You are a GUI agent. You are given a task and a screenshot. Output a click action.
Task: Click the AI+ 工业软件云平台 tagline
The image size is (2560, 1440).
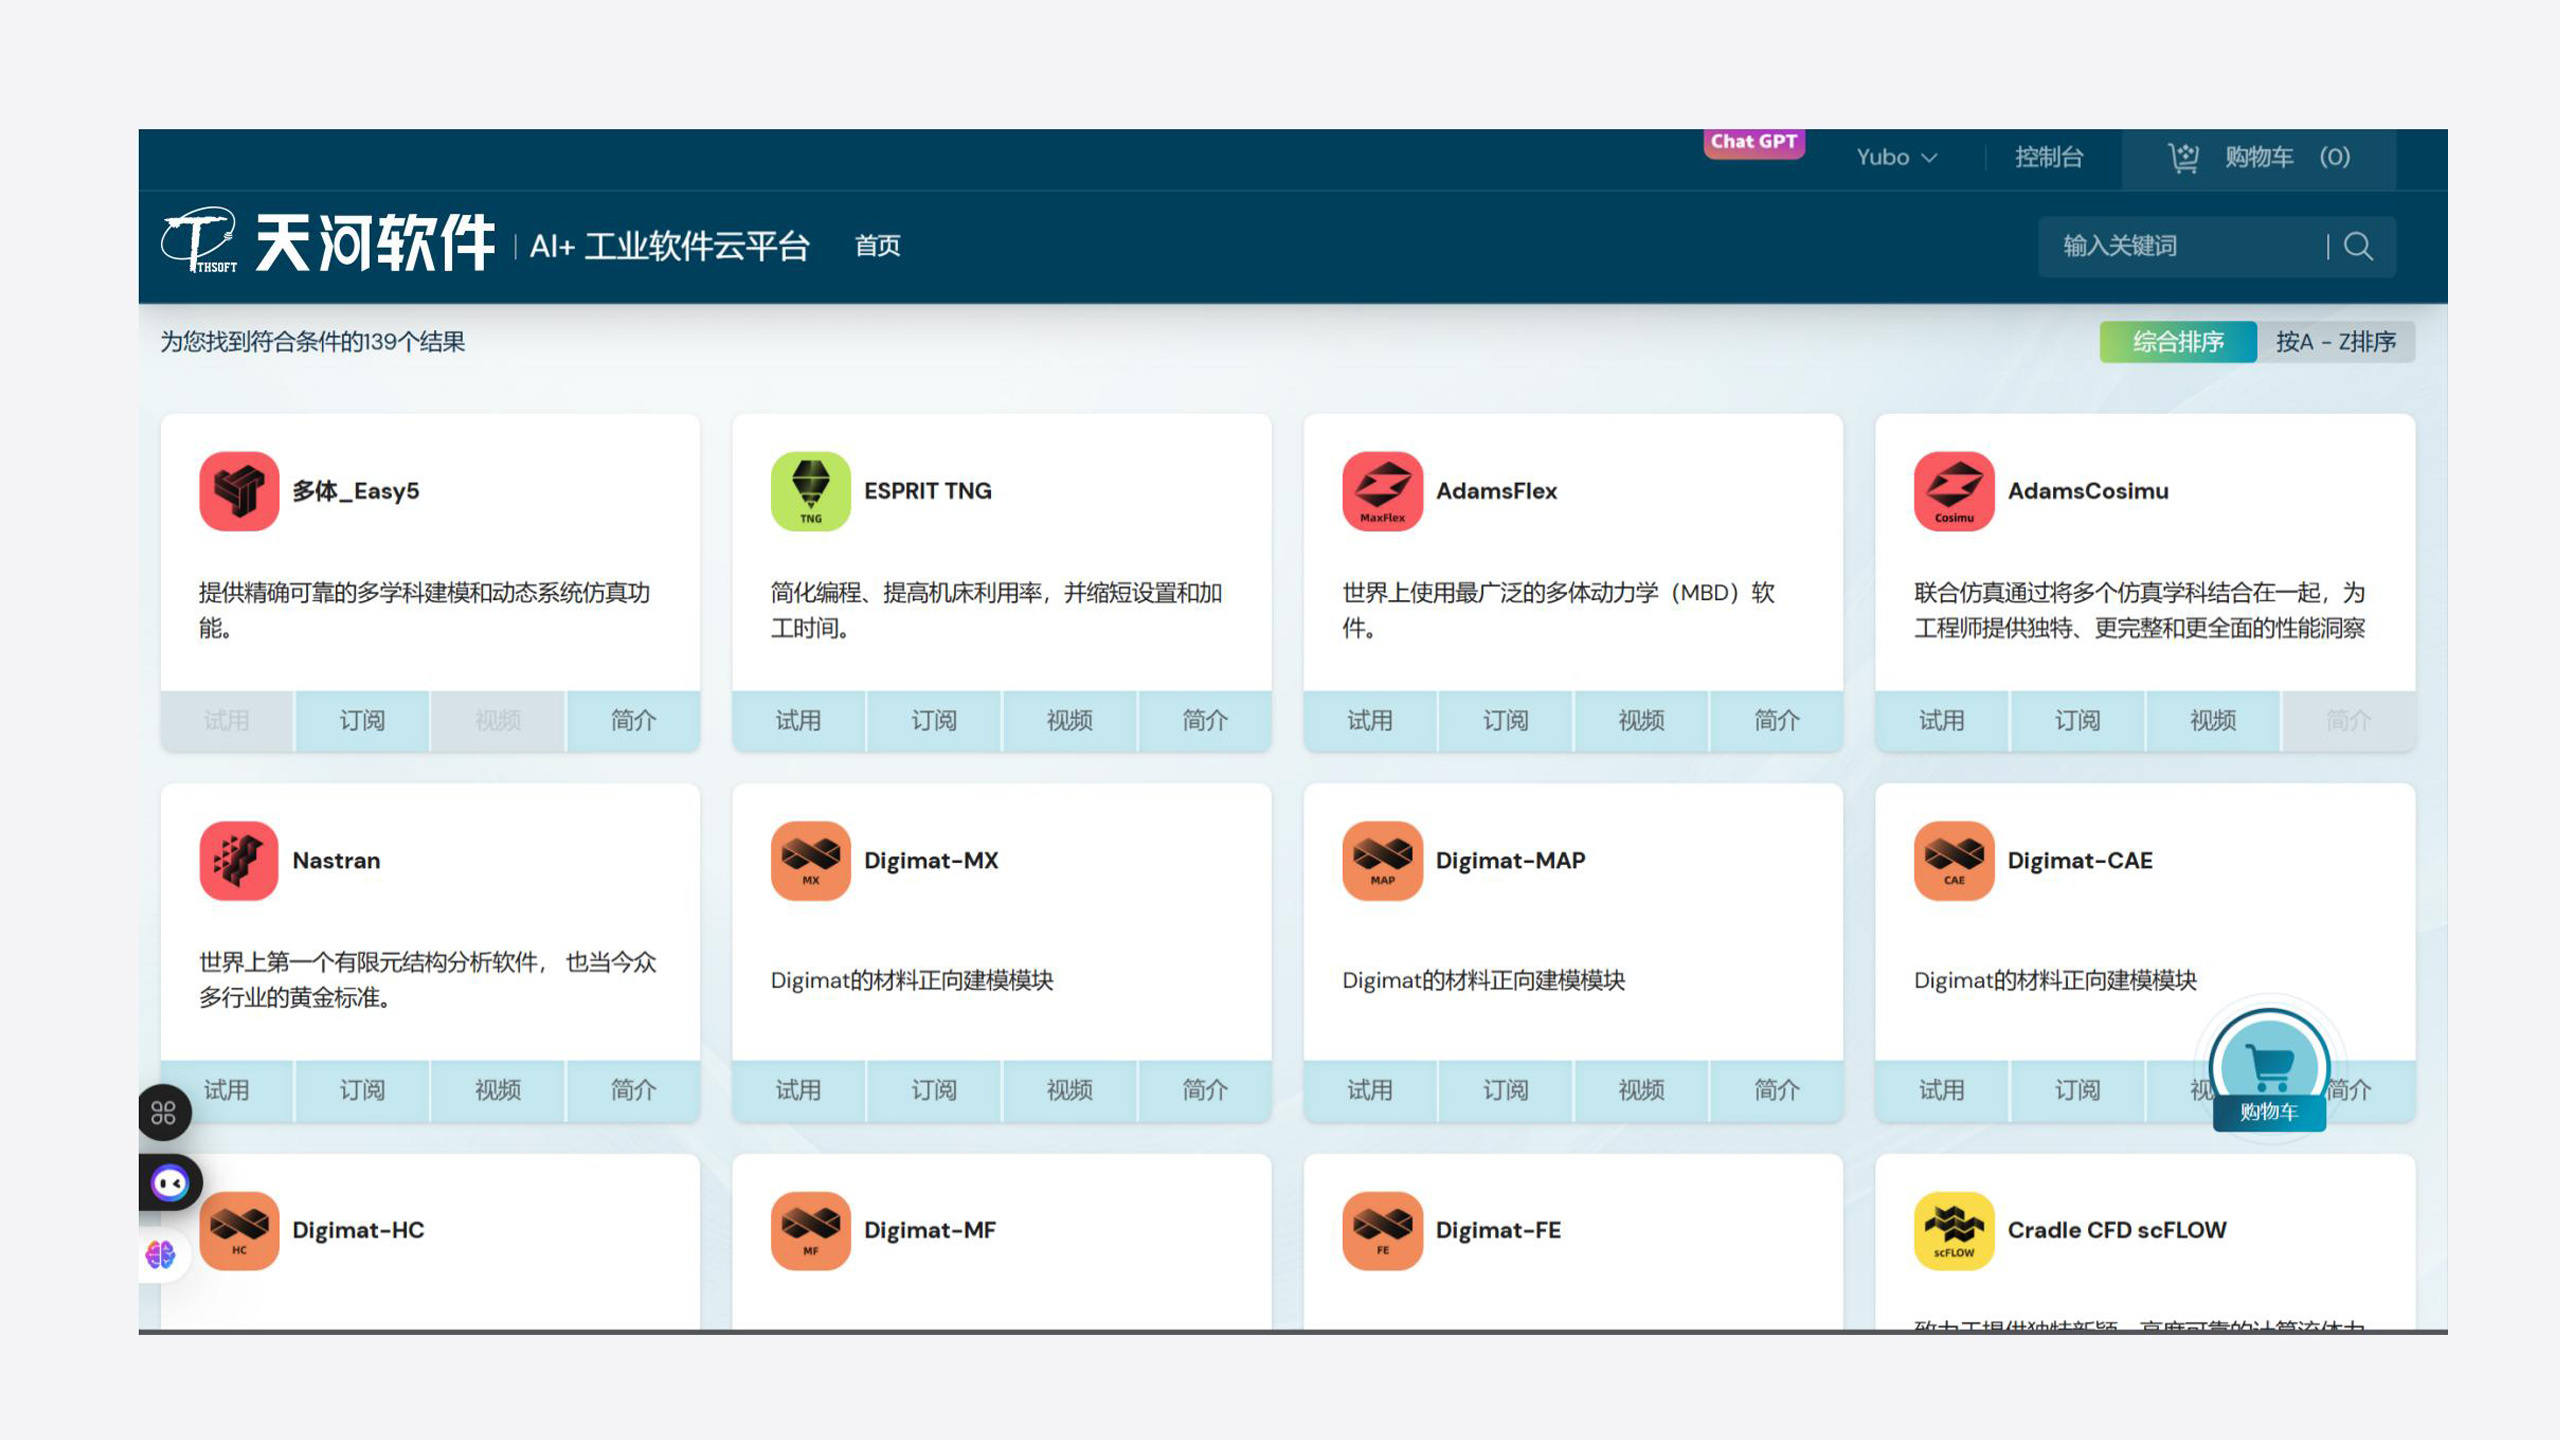point(669,246)
